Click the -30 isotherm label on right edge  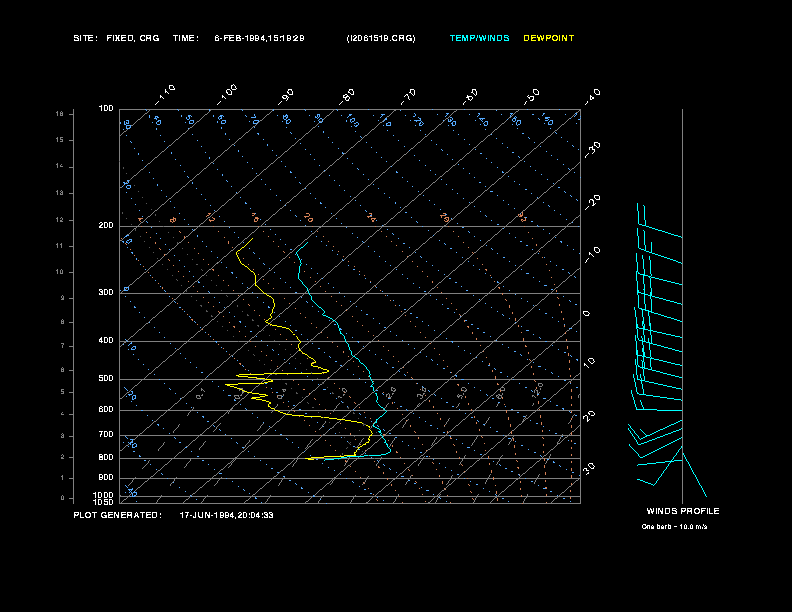click(592, 150)
